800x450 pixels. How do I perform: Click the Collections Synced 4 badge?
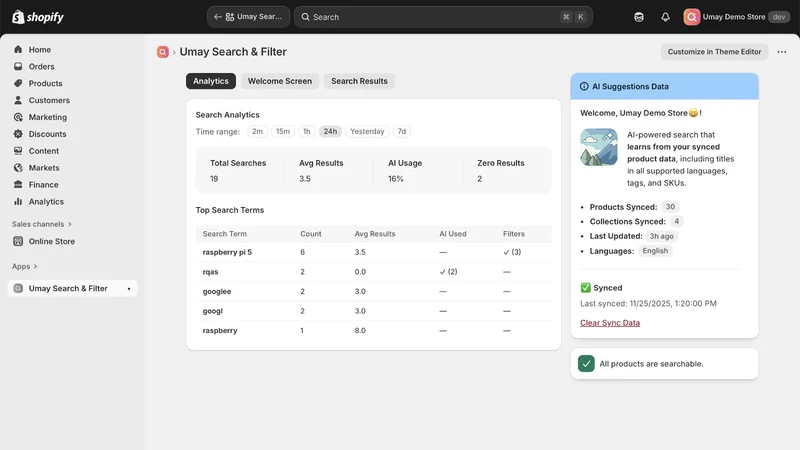677,221
